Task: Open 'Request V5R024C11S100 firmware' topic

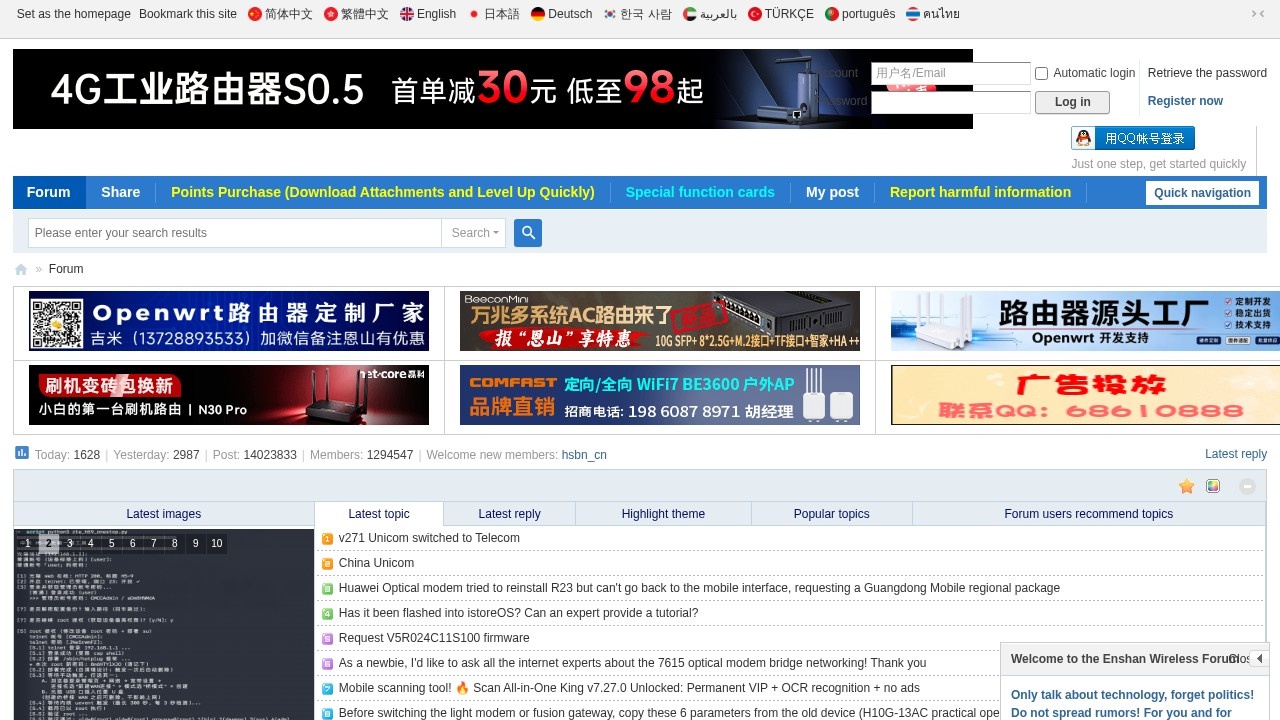Action: (x=434, y=638)
